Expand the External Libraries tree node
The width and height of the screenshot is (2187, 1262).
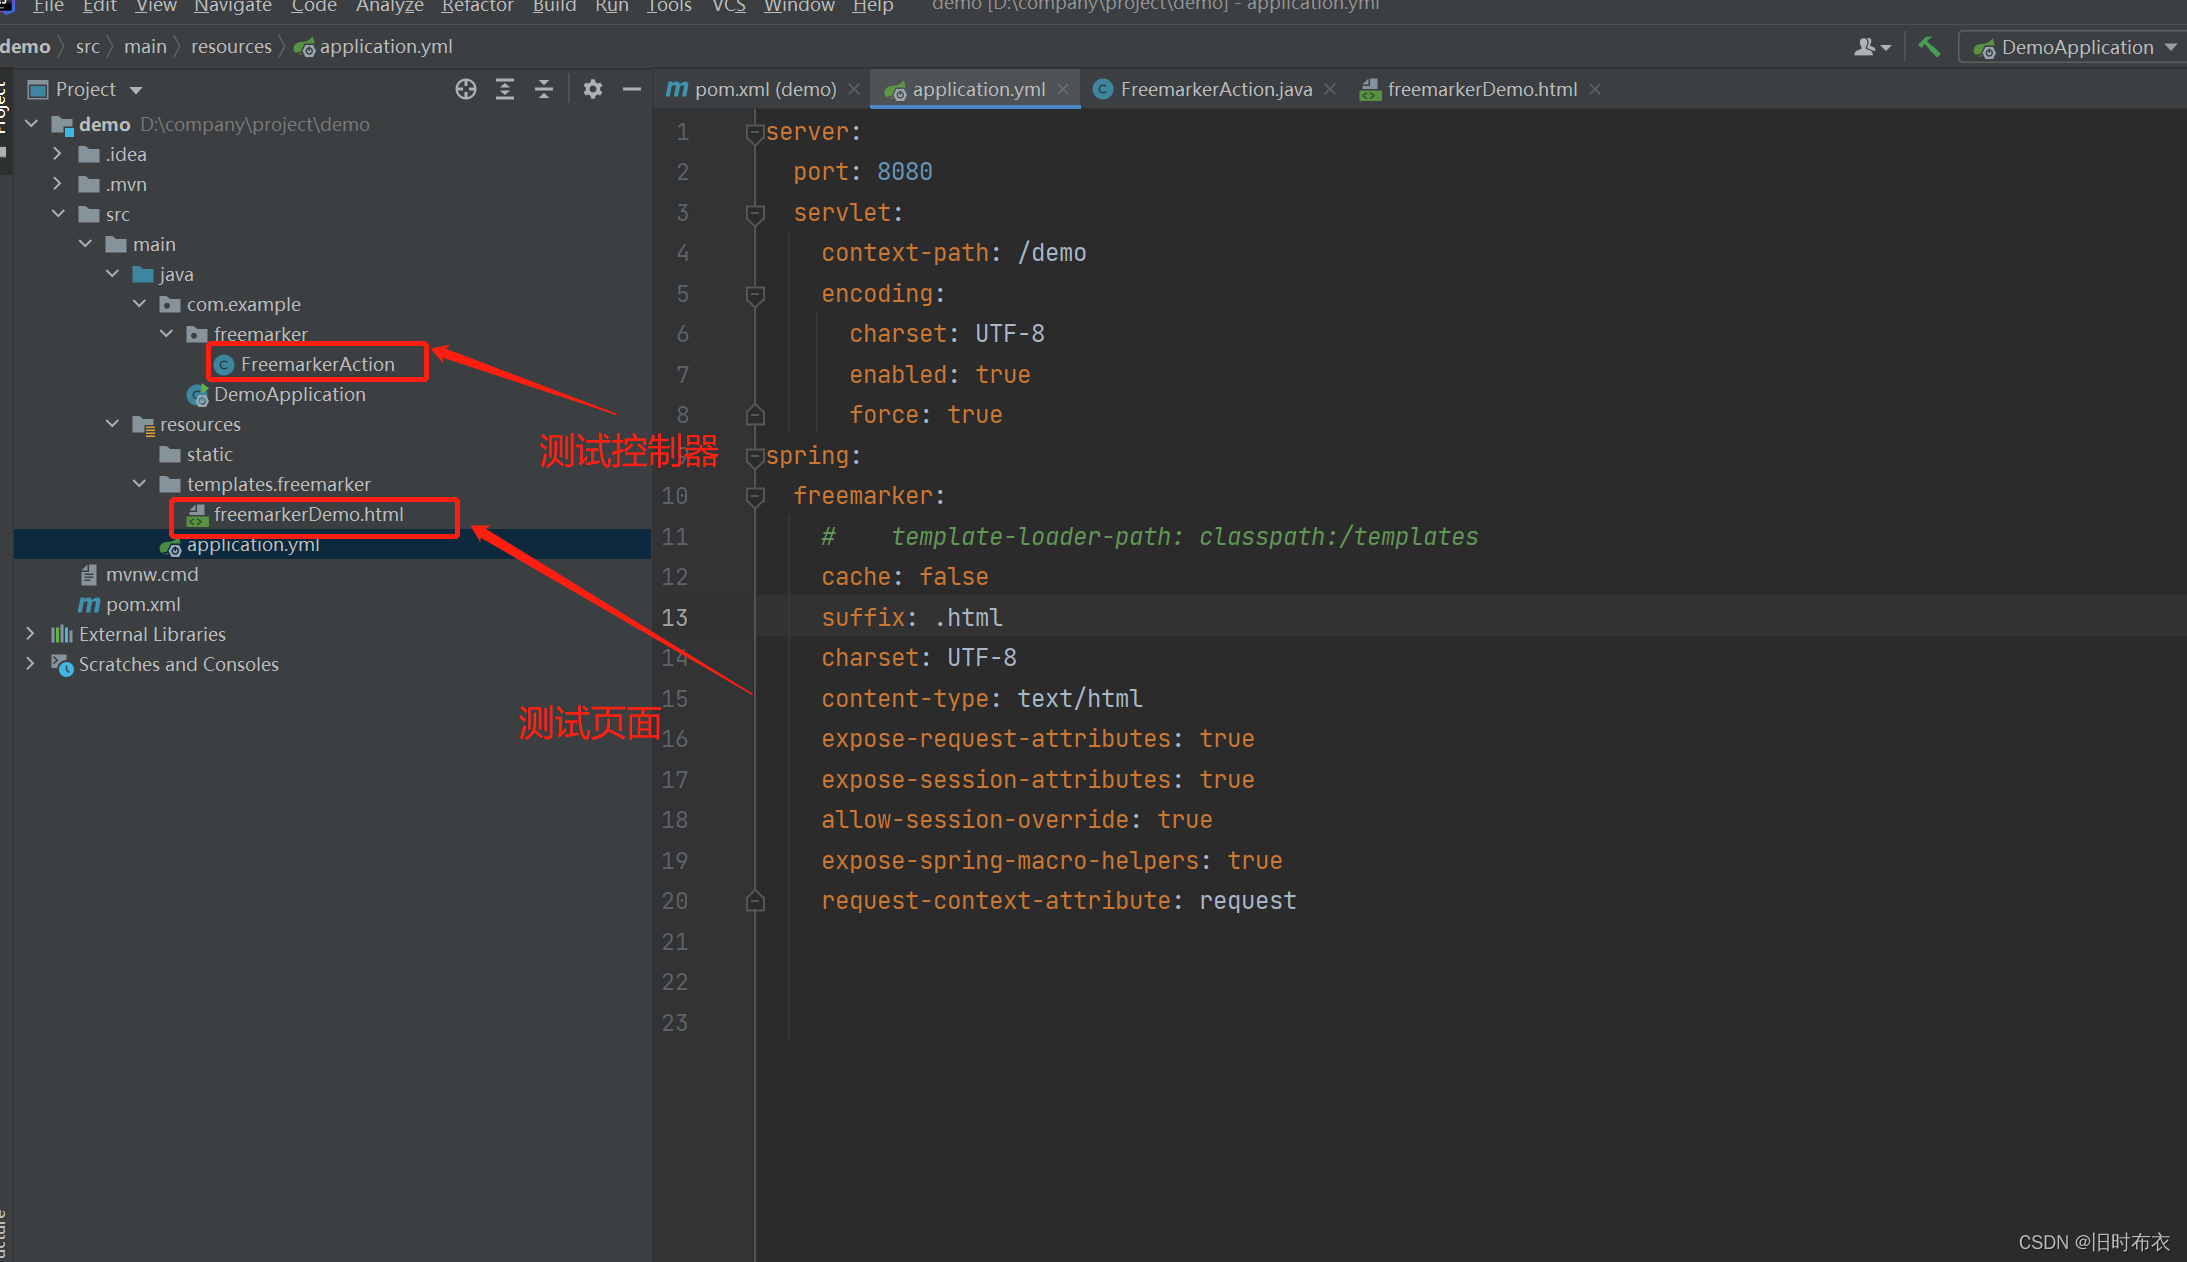pyautogui.click(x=30, y=634)
